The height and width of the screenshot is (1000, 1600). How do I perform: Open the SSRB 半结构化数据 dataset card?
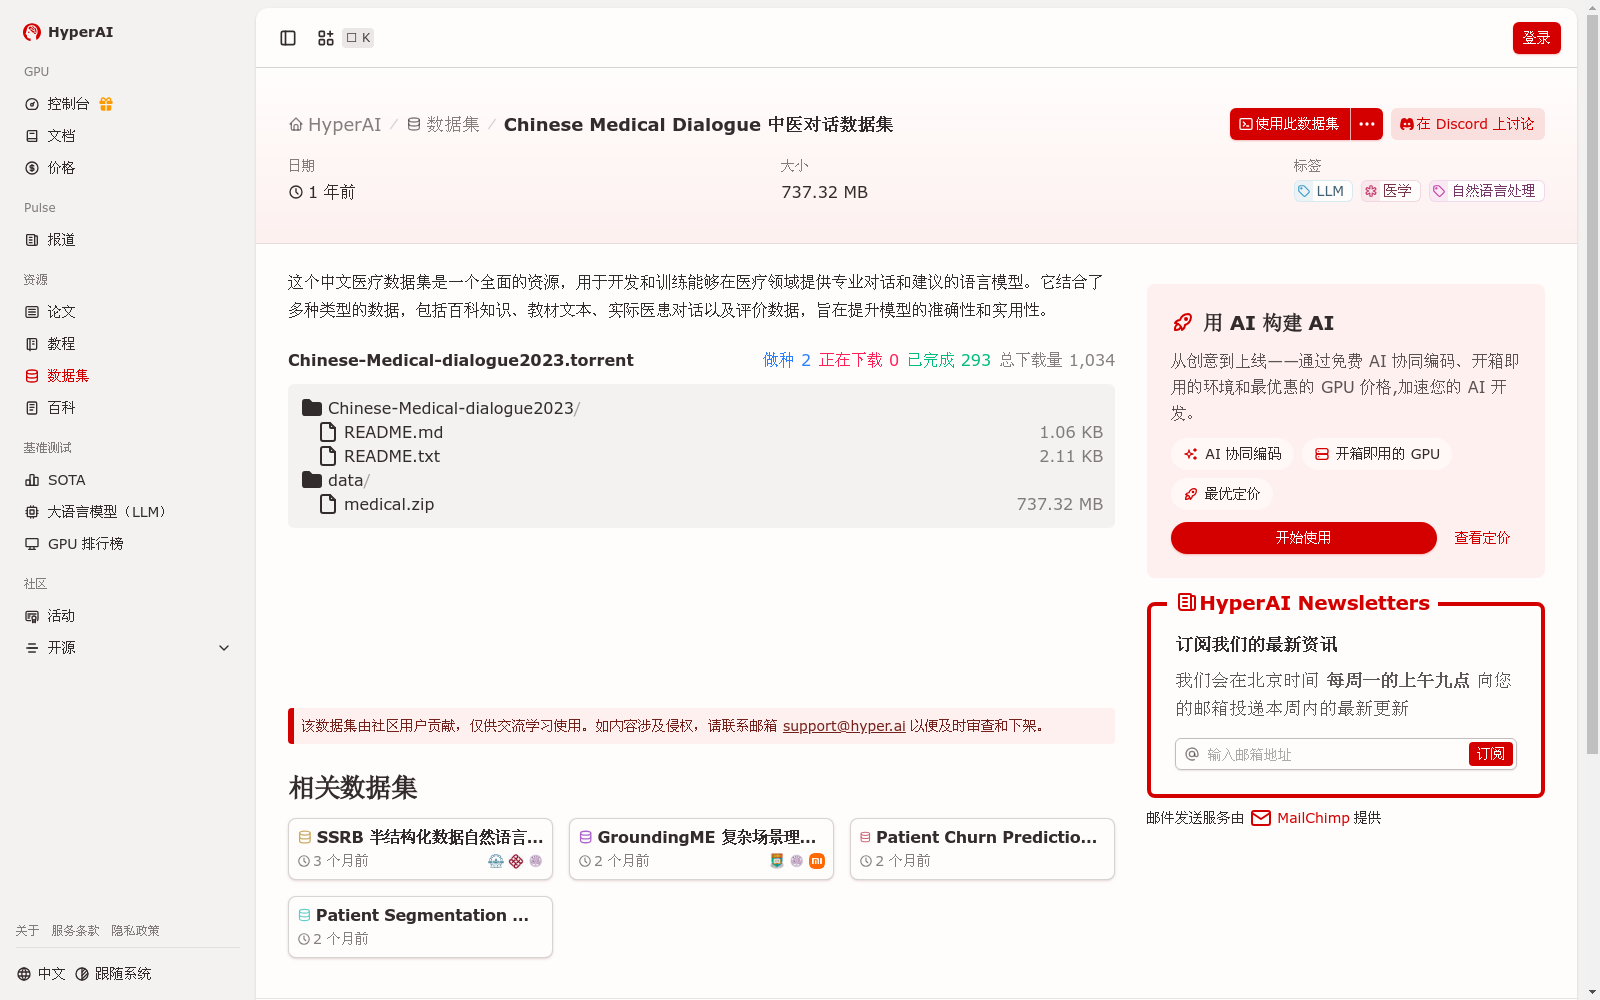point(420,849)
